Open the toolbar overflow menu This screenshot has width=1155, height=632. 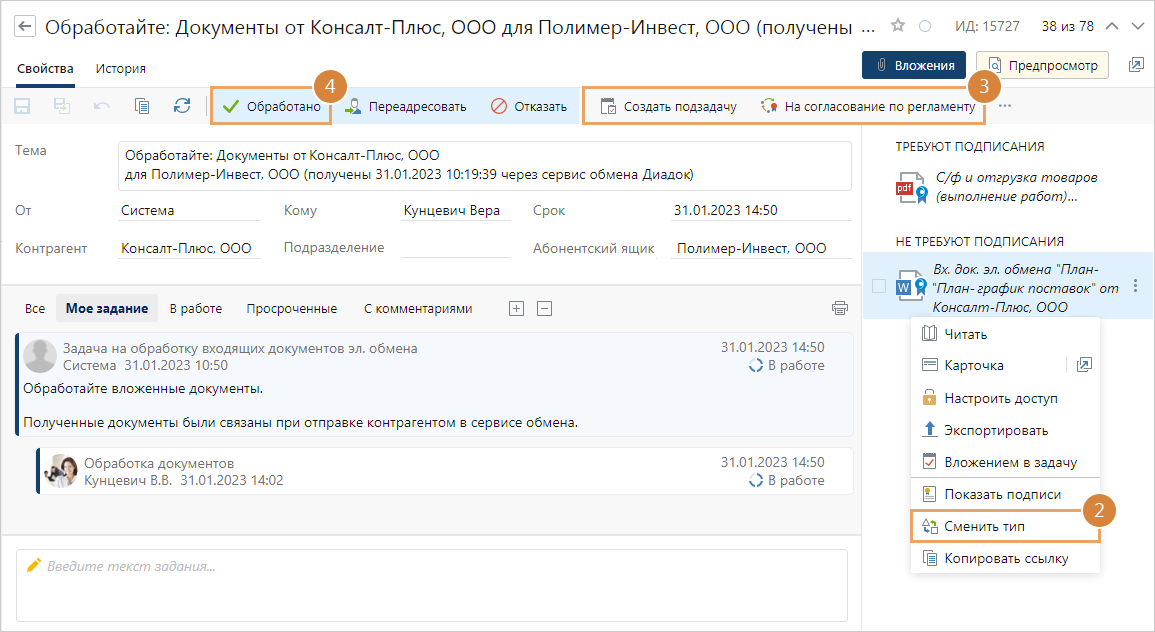click(1005, 106)
